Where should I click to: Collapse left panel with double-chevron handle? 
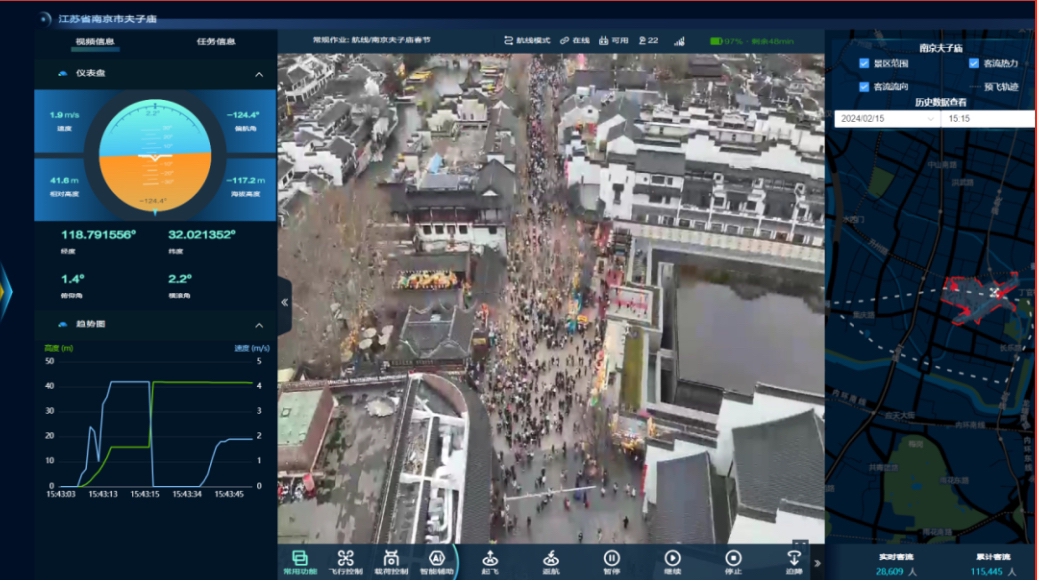(x=284, y=302)
